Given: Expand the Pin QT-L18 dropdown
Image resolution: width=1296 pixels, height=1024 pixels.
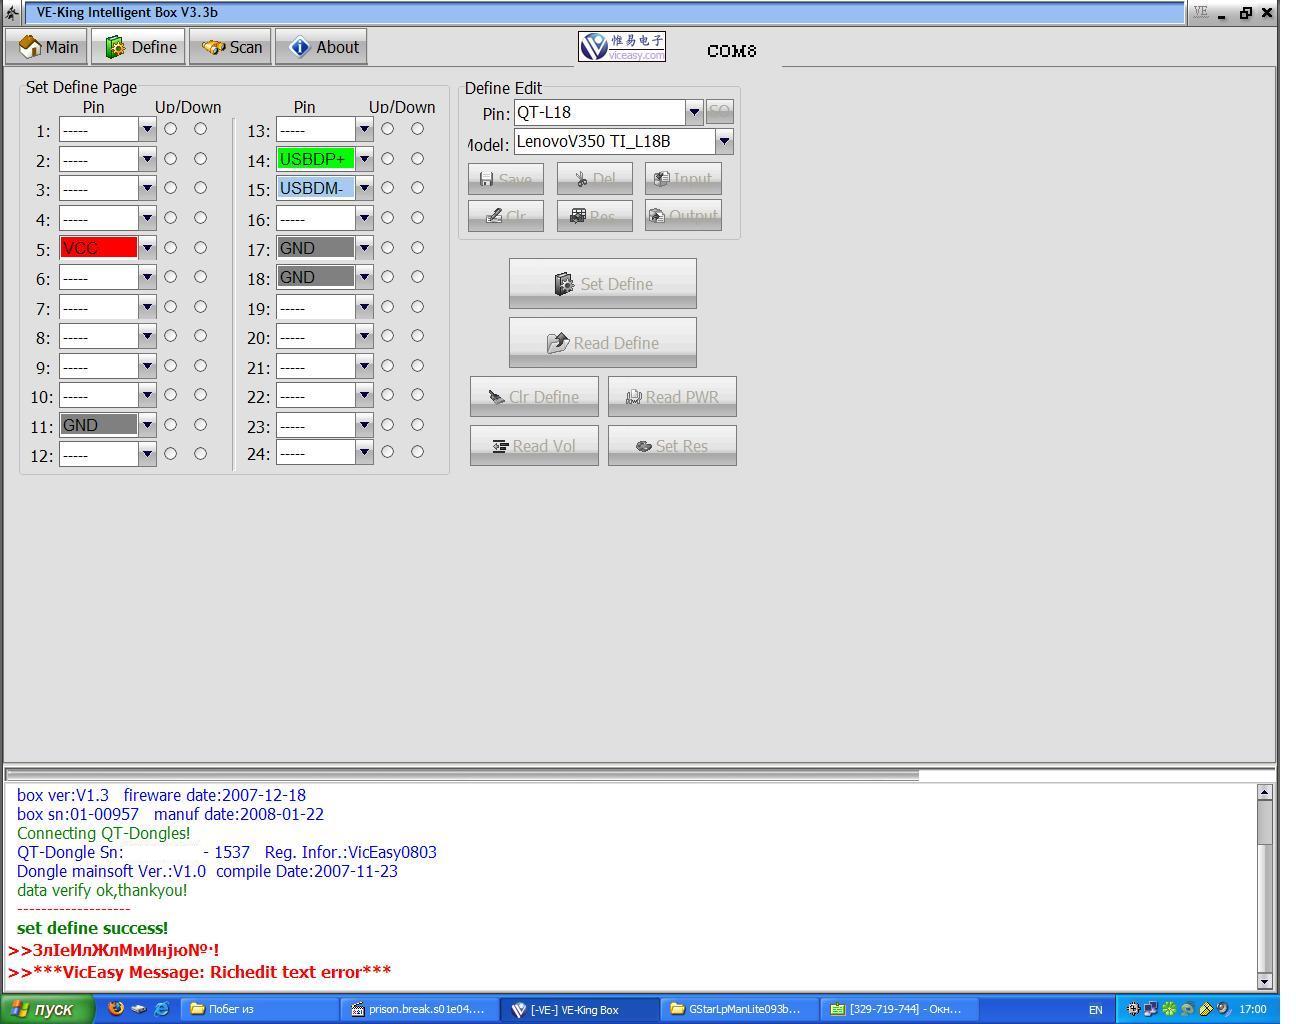Looking at the screenshot, I should (x=693, y=112).
